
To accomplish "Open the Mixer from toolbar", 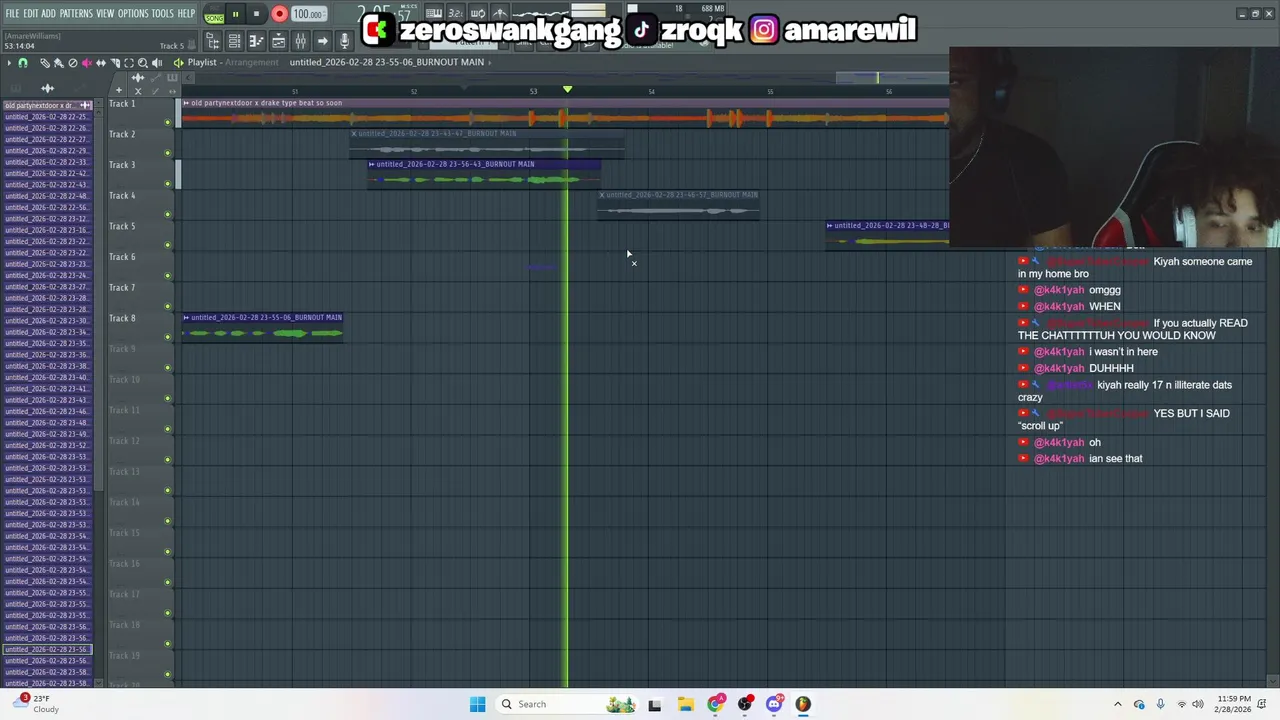I will 300,41.
